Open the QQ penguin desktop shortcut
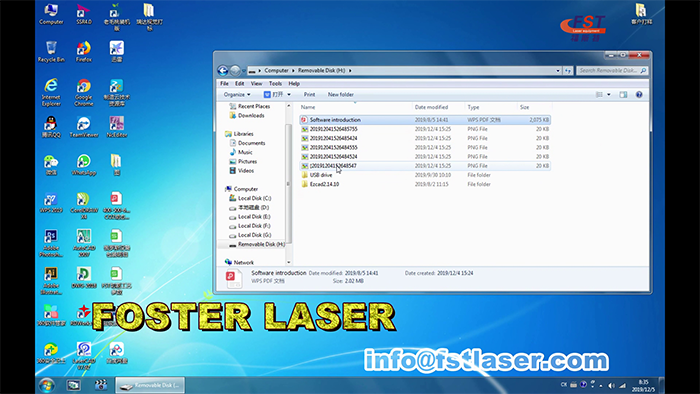This screenshot has height=394, width=700. [51, 127]
